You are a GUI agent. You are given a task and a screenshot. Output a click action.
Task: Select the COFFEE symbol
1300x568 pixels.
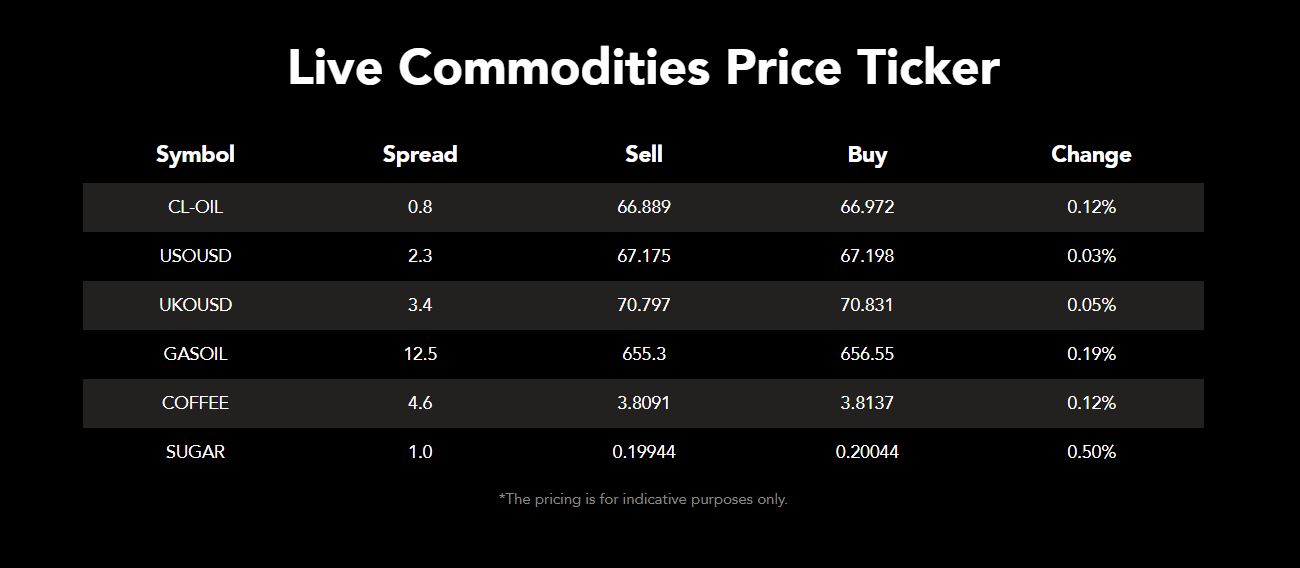point(195,403)
